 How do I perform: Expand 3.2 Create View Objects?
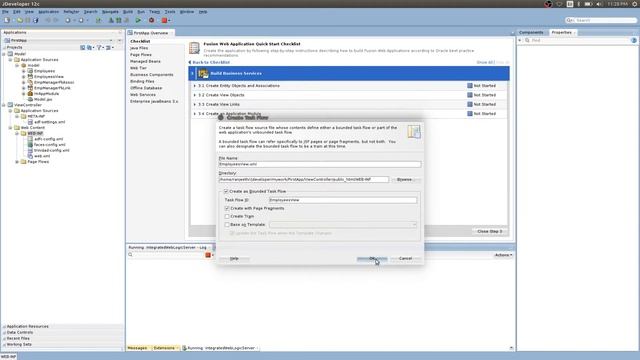(x=195, y=95)
